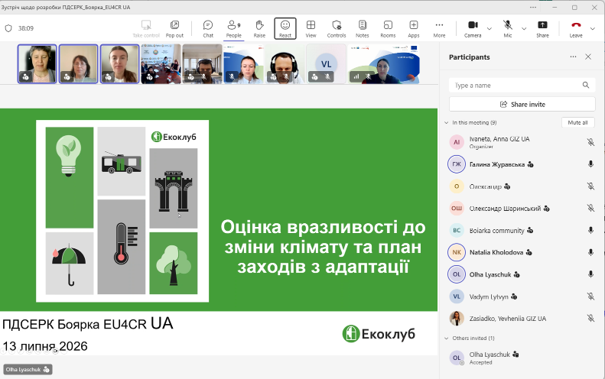The height and width of the screenshot is (379, 605).
Task: Click the Mute all button
Action: point(578,123)
